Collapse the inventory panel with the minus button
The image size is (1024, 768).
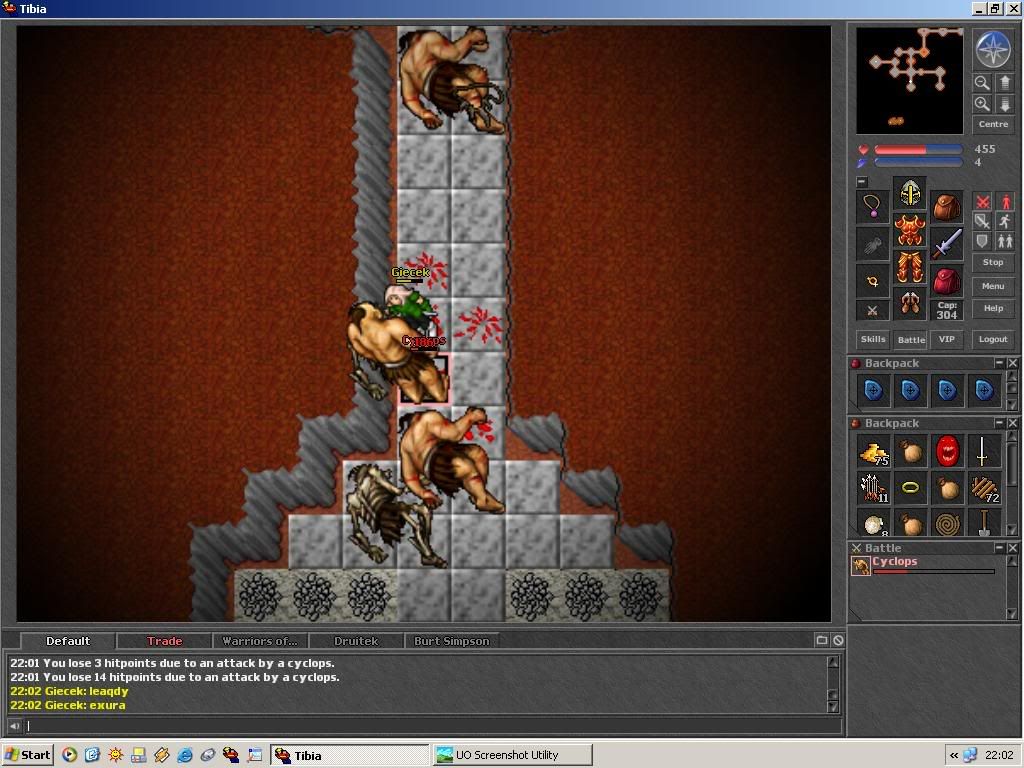point(862,182)
